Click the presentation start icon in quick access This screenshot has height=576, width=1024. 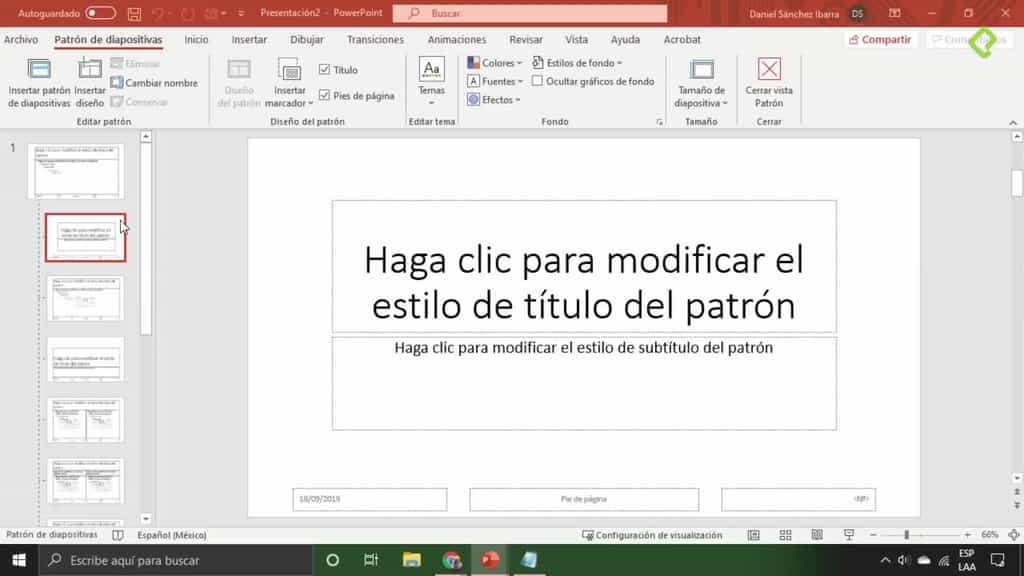(x=211, y=13)
